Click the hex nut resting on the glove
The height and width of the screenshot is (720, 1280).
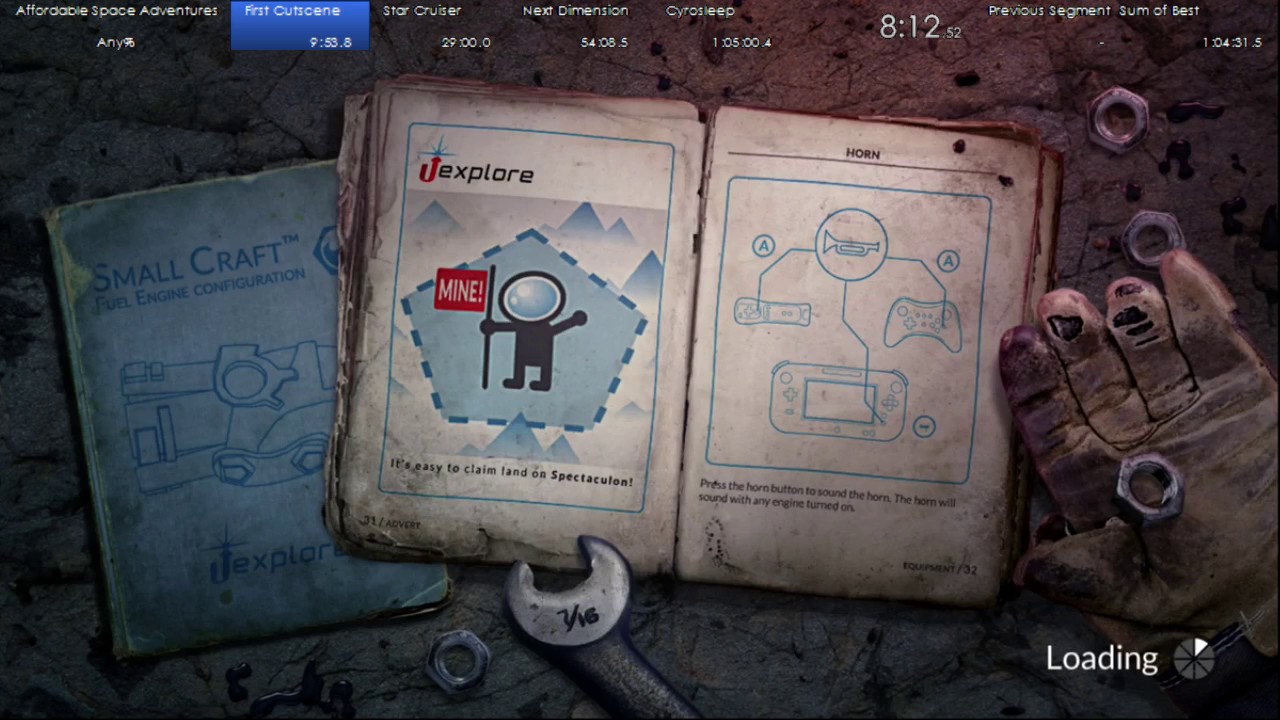(x=1150, y=488)
